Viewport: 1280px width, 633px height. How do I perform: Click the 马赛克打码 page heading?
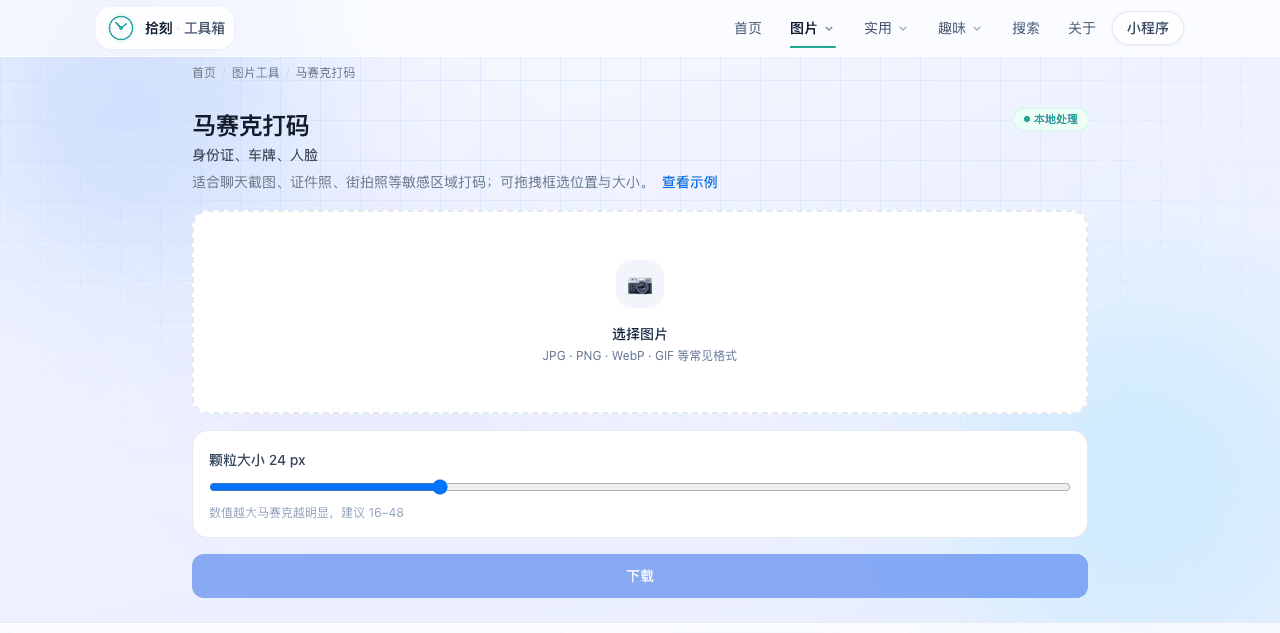(251, 126)
